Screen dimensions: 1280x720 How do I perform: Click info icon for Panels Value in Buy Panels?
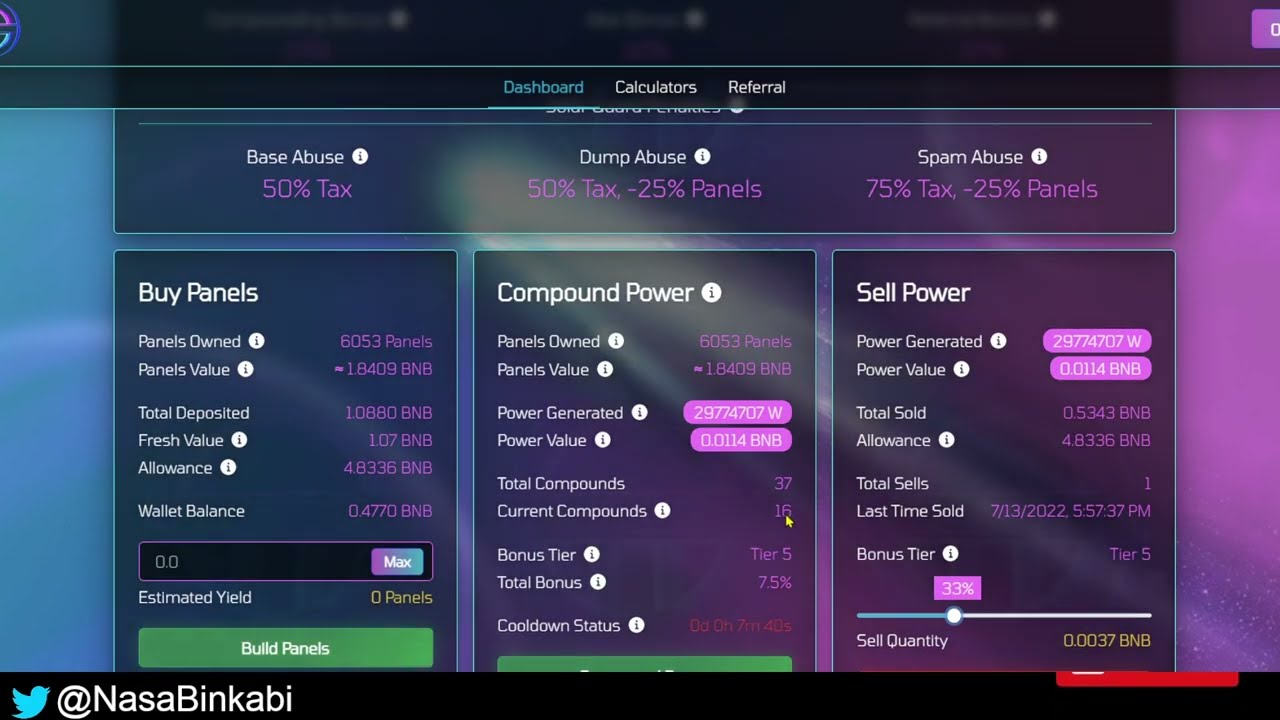pyautogui.click(x=245, y=369)
